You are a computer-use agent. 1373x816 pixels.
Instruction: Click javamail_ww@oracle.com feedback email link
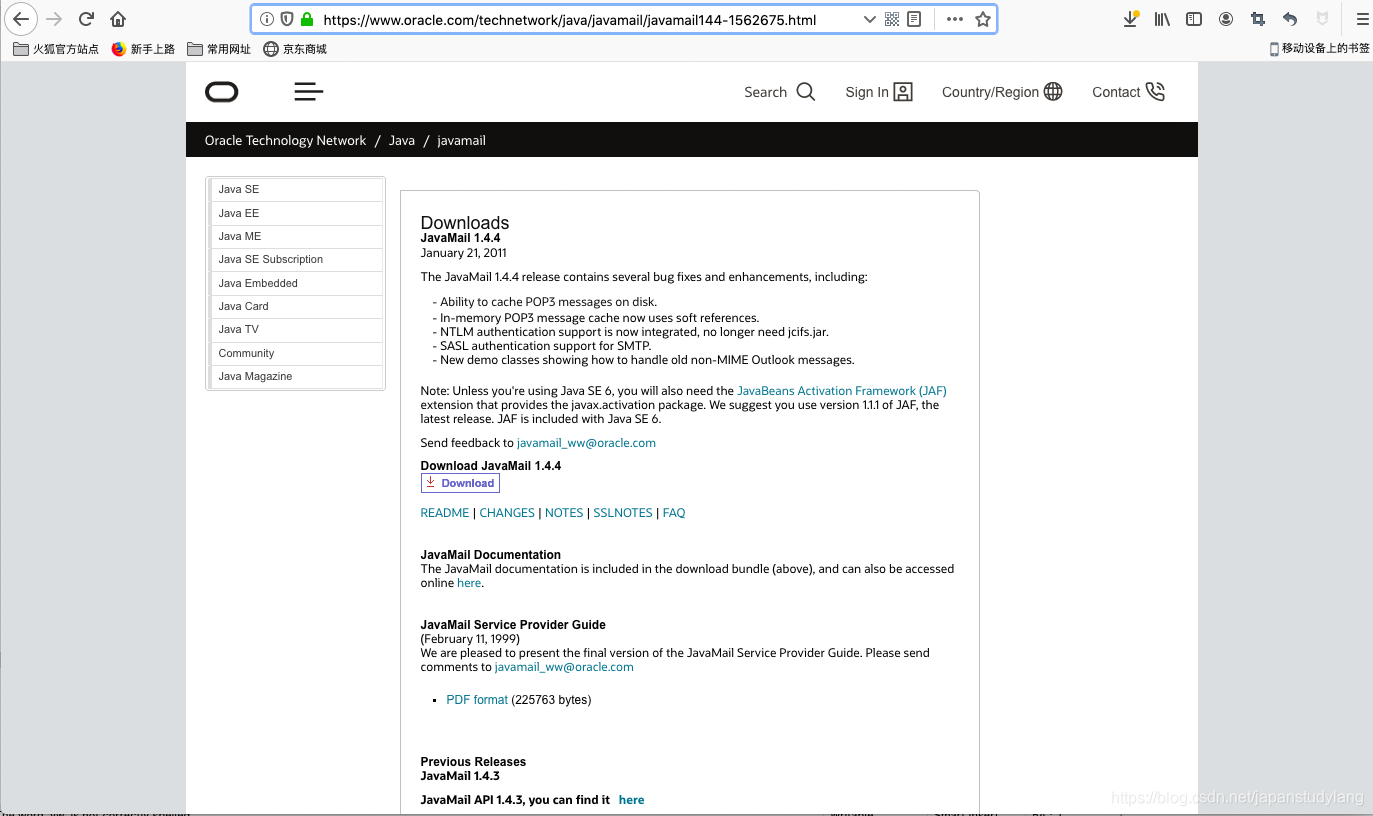click(586, 443)
